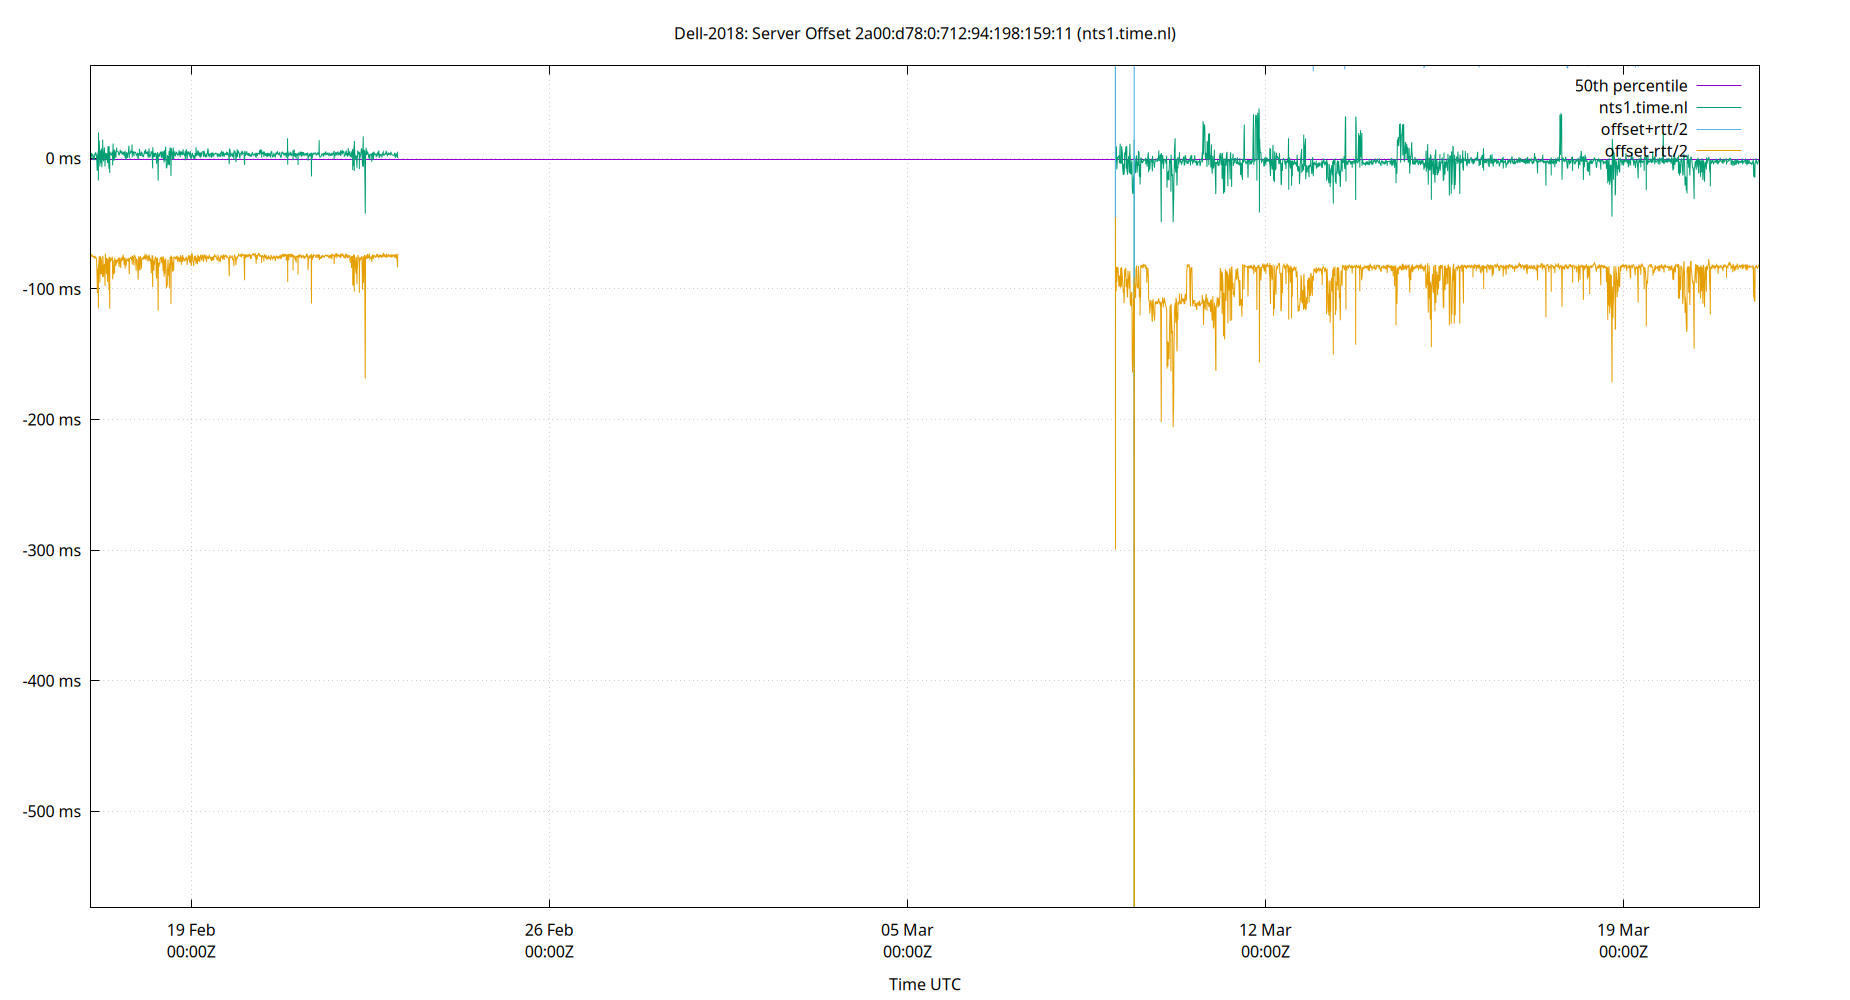Click the offset+rtt/2 legend label
The width and height of the screenshot is (1850, 1000).
click(x=1643, y=129)
